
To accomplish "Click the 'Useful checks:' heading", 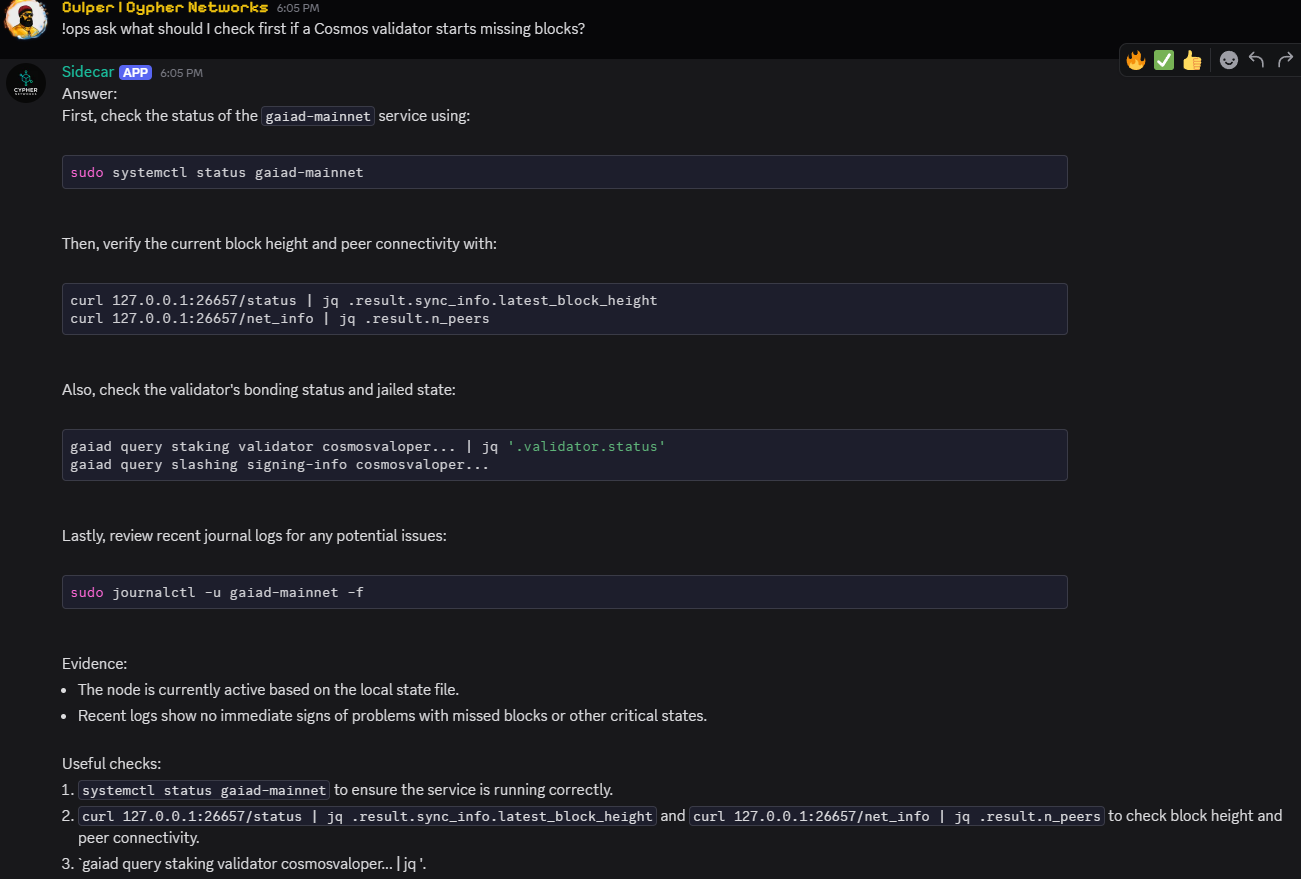I will tap(111, 763).
